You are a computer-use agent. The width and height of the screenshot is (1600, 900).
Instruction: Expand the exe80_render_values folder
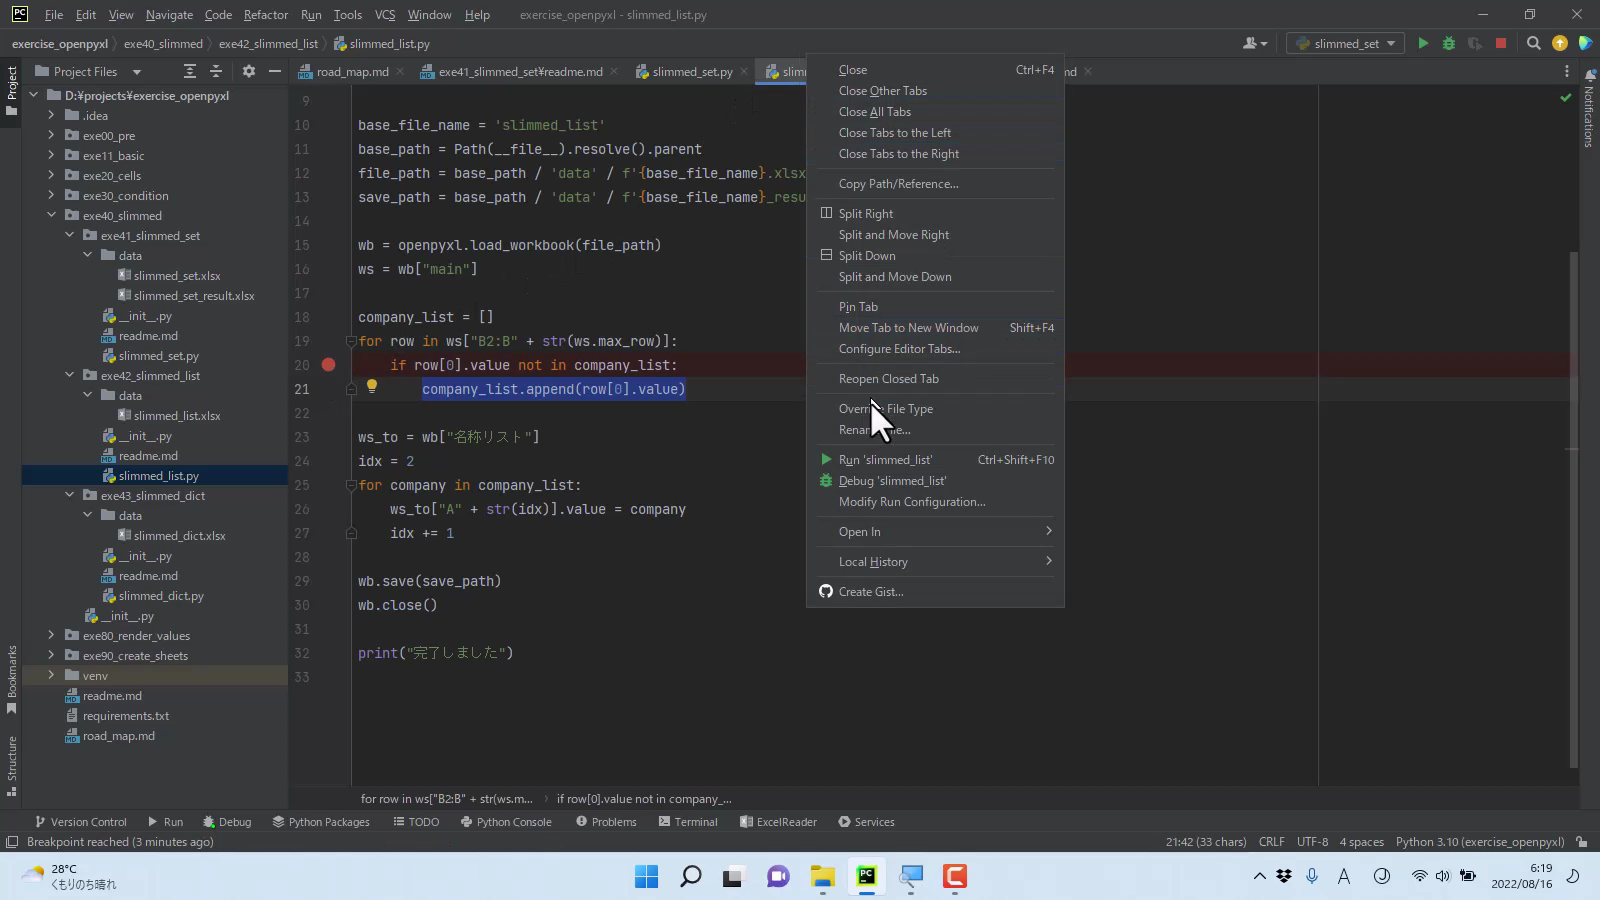pyautogui.click(x=51, y=635)
